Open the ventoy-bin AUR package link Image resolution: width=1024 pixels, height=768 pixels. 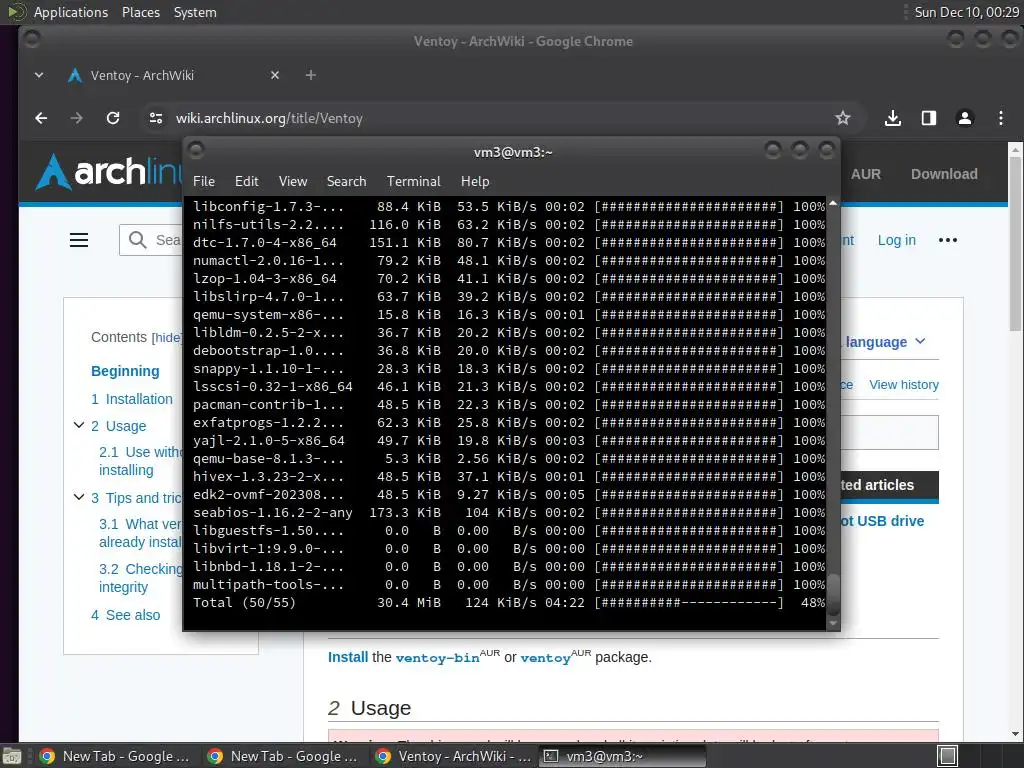[x=438, y=658]
